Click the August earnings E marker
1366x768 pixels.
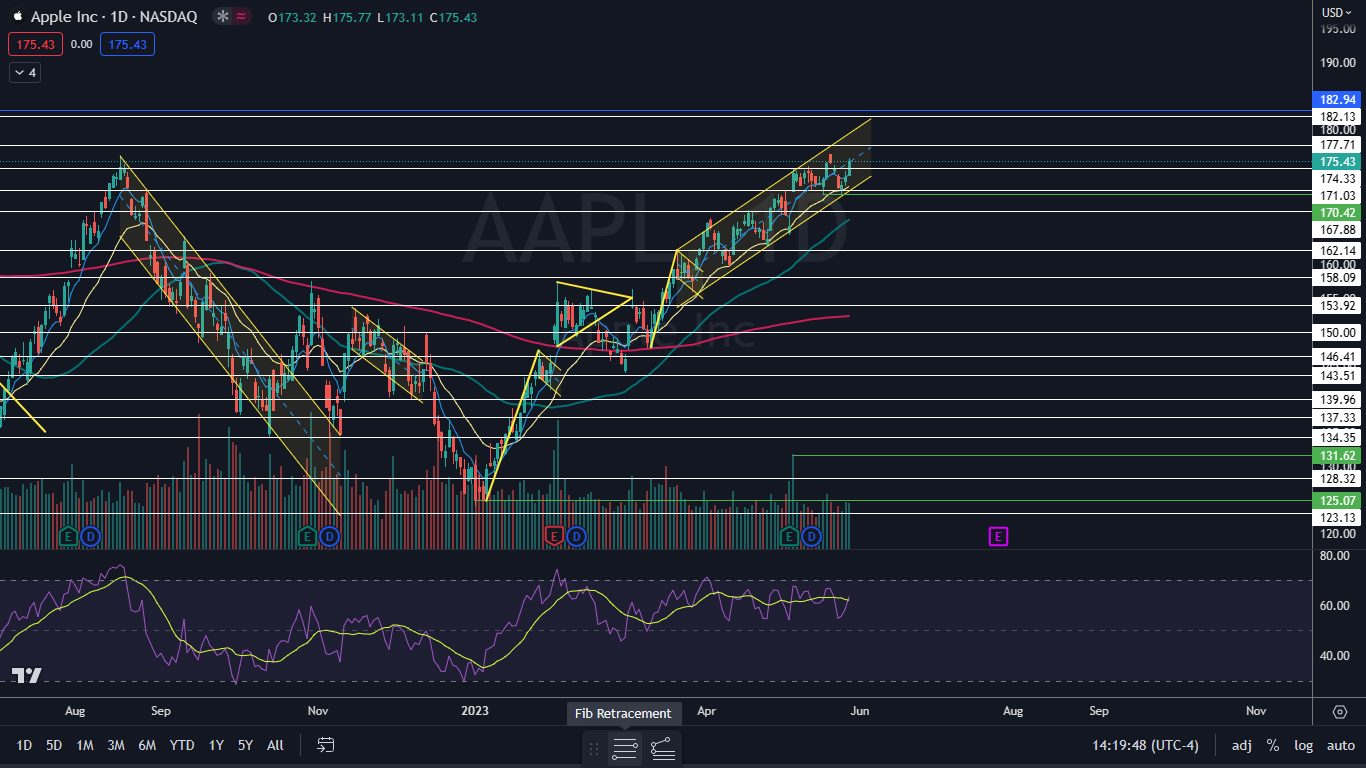[x=68, y=536]
